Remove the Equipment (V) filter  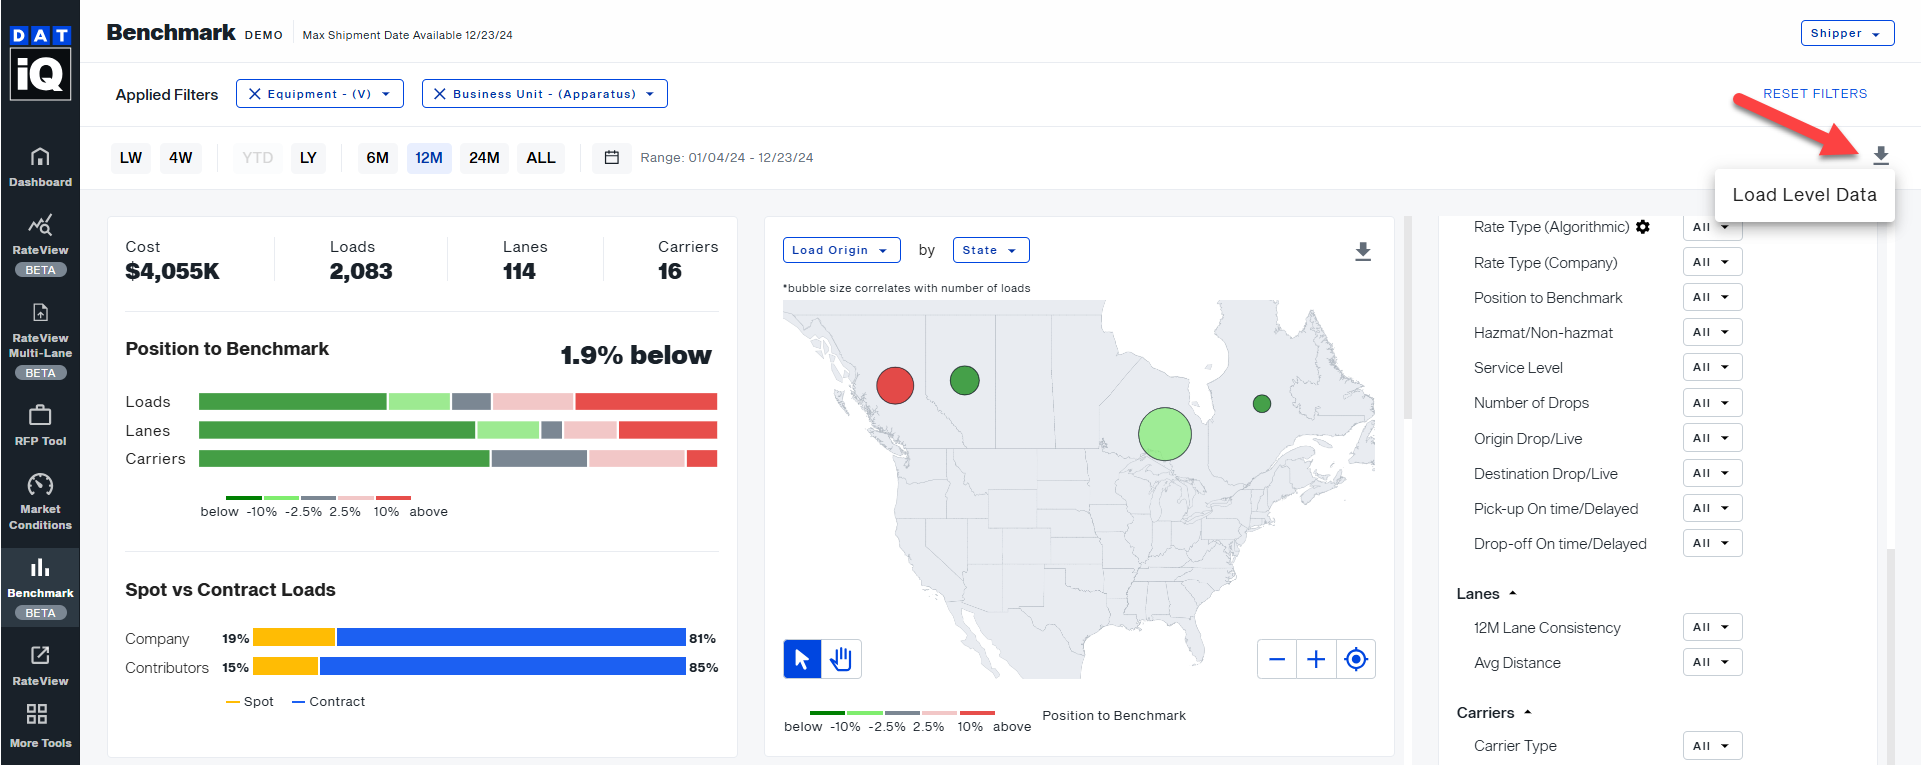(x=255, y=94)
